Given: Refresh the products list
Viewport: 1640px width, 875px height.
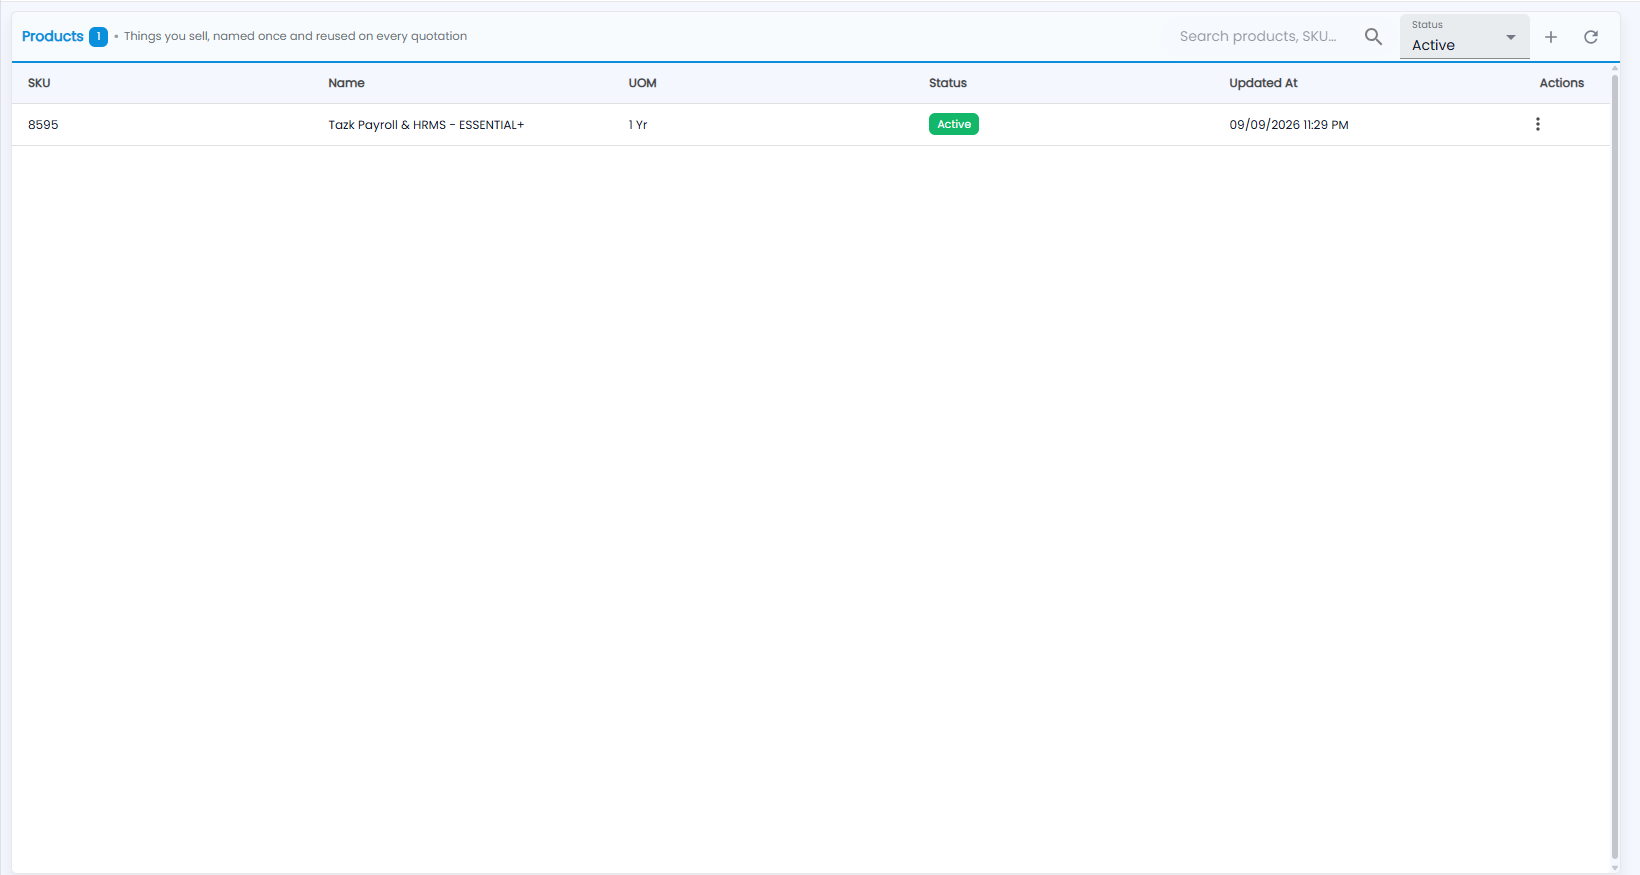Looking at the screenshot, I should (1591, 37).
